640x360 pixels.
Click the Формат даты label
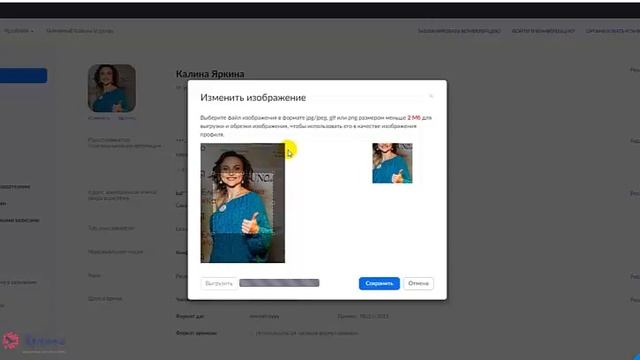pyautogui.click(x=190, y=316)
